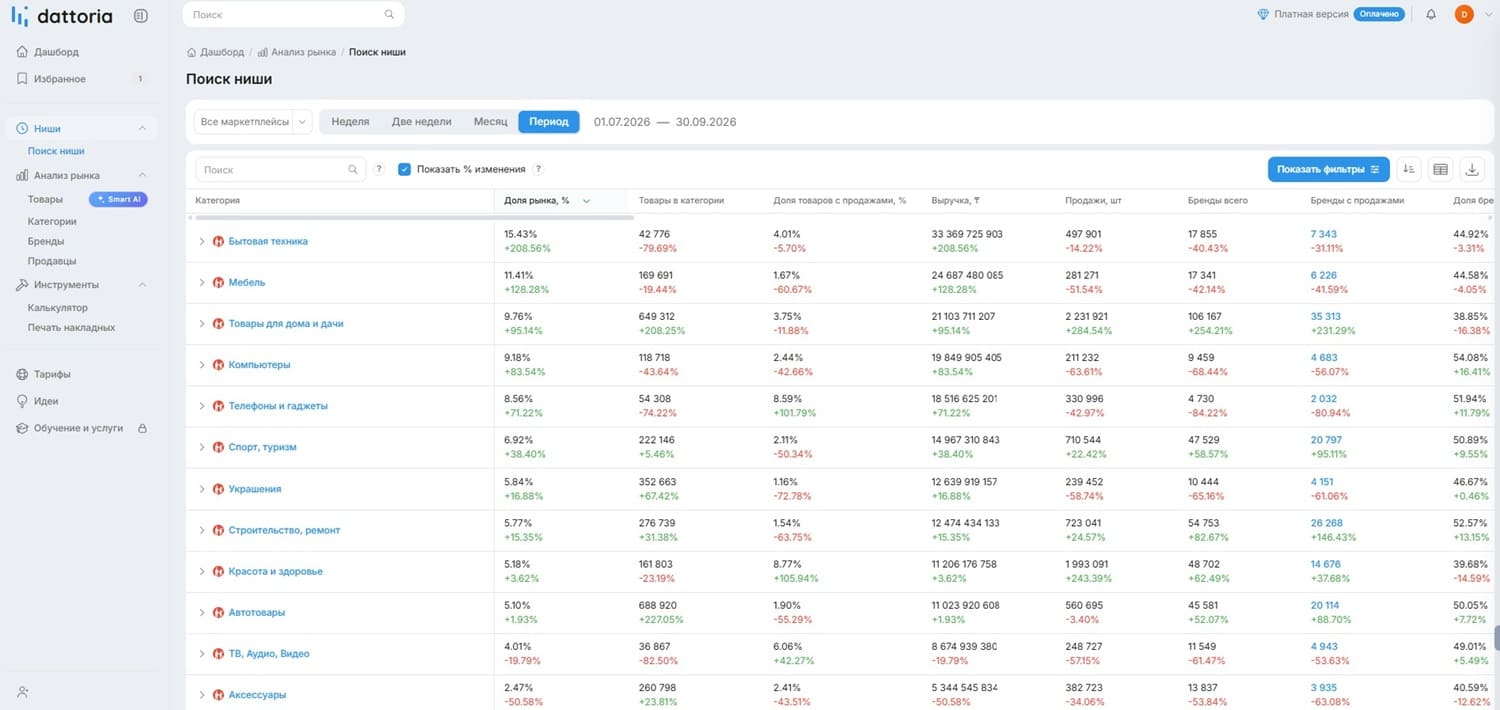The height and width of the screenshot is (710, 1500).
Task: Toggle the Показать % изменения checkbox
Action: click(x=404, y=170)
